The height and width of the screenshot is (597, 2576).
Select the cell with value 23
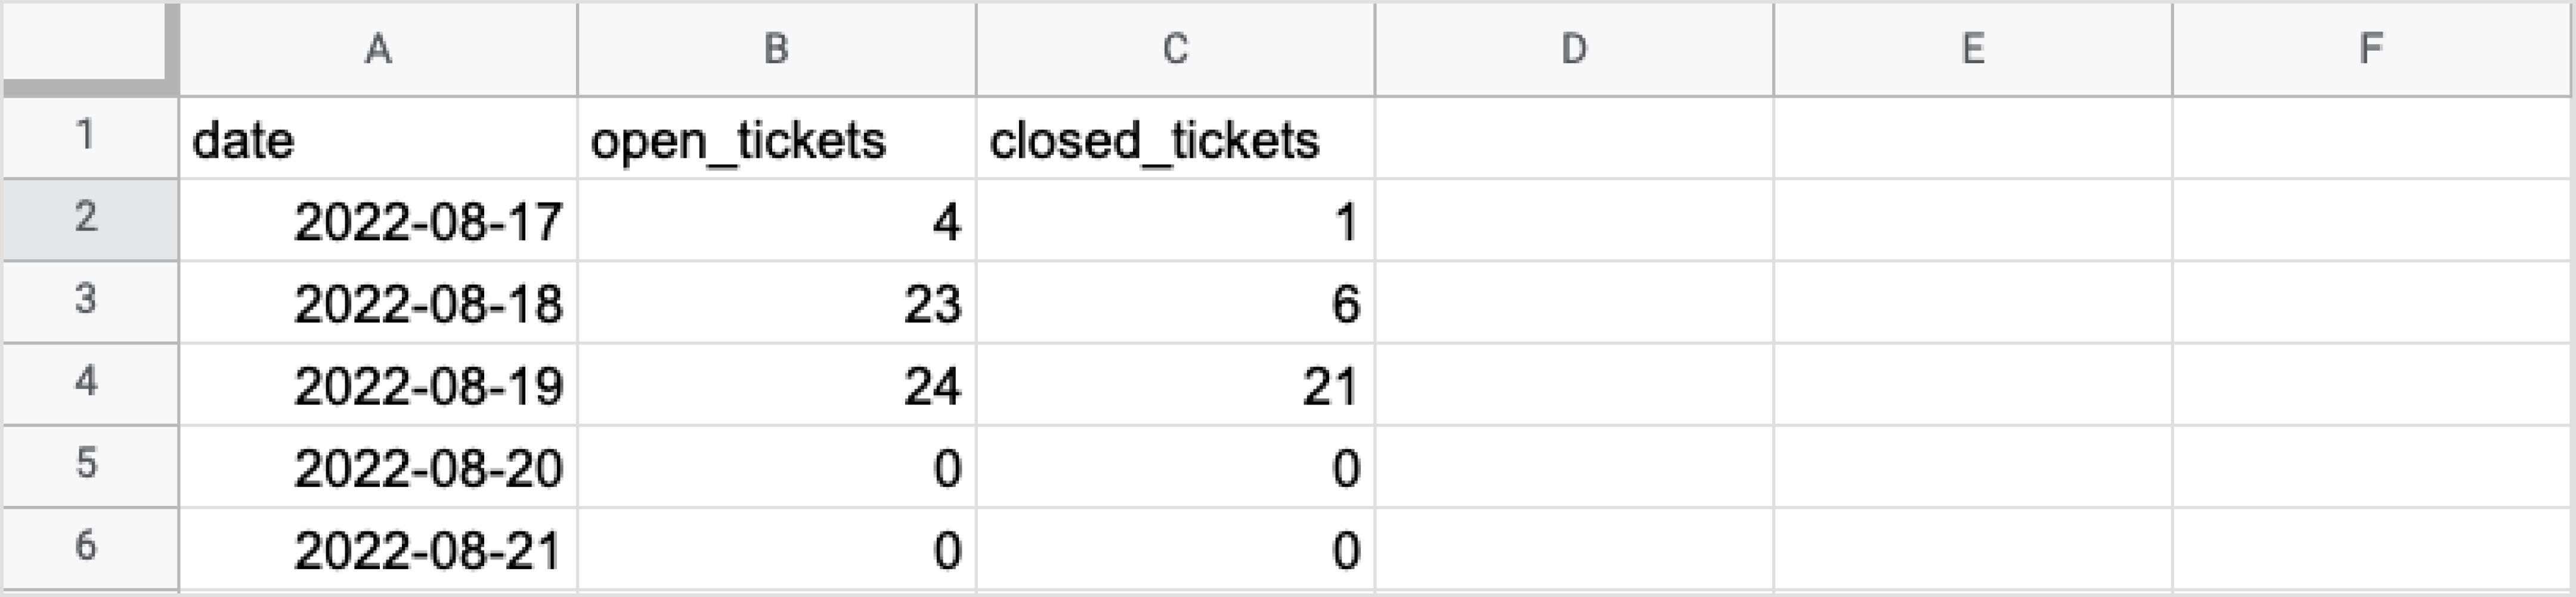click(776, 303)
